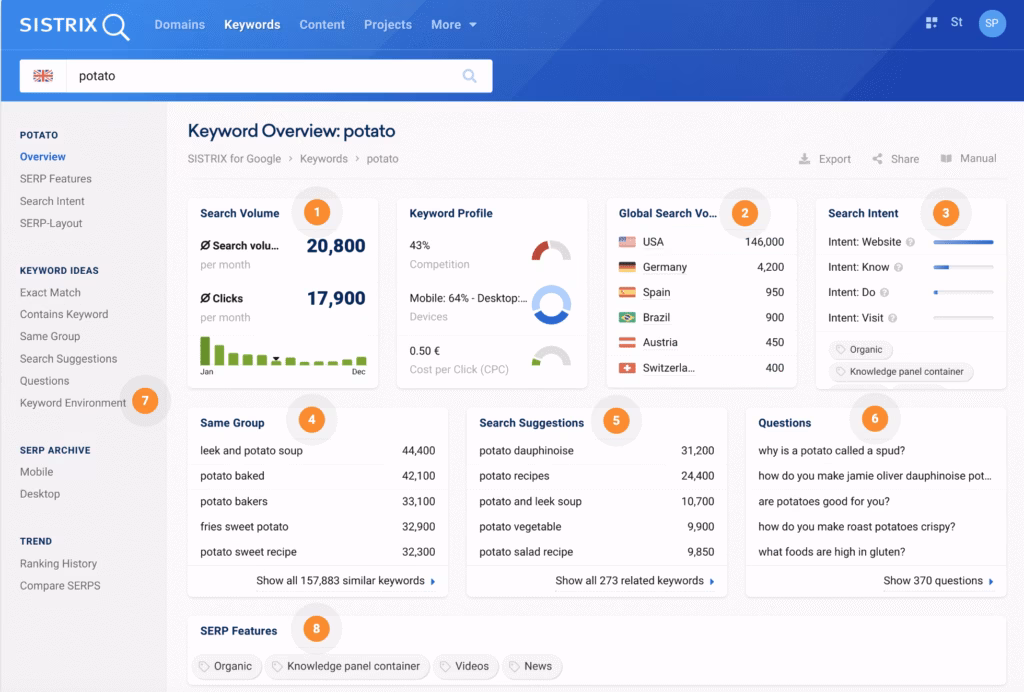Open Ranking History in sidebar
Image resolution: width=1024 pixels, height=692 pixels.
click(x=58, y=564)
